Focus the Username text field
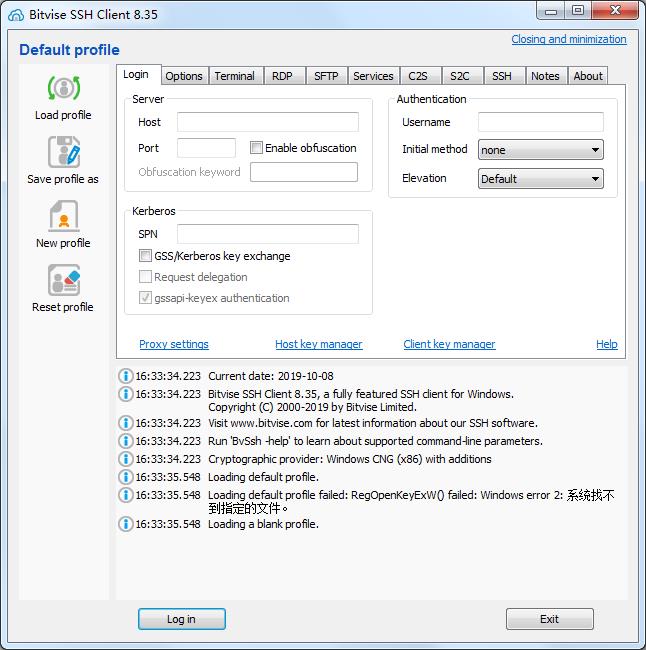 [x=540, y=122]
